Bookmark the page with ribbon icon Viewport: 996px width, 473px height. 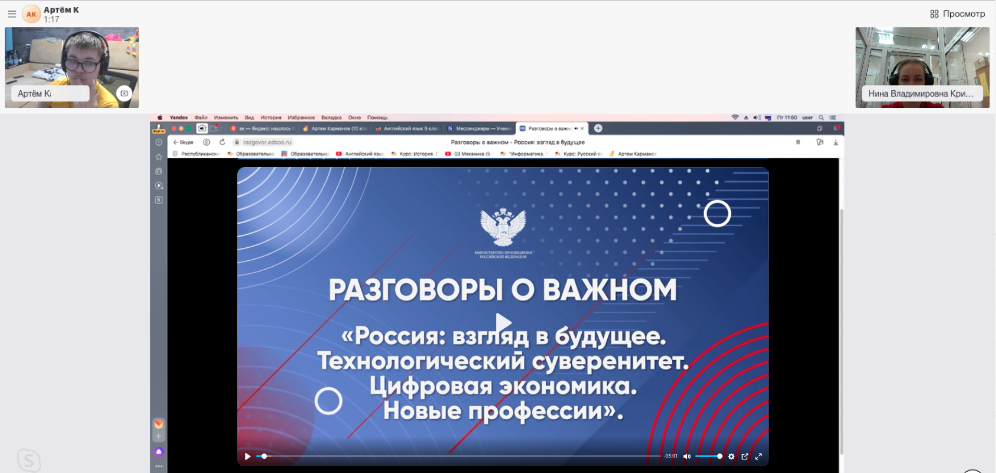(798, 142)
